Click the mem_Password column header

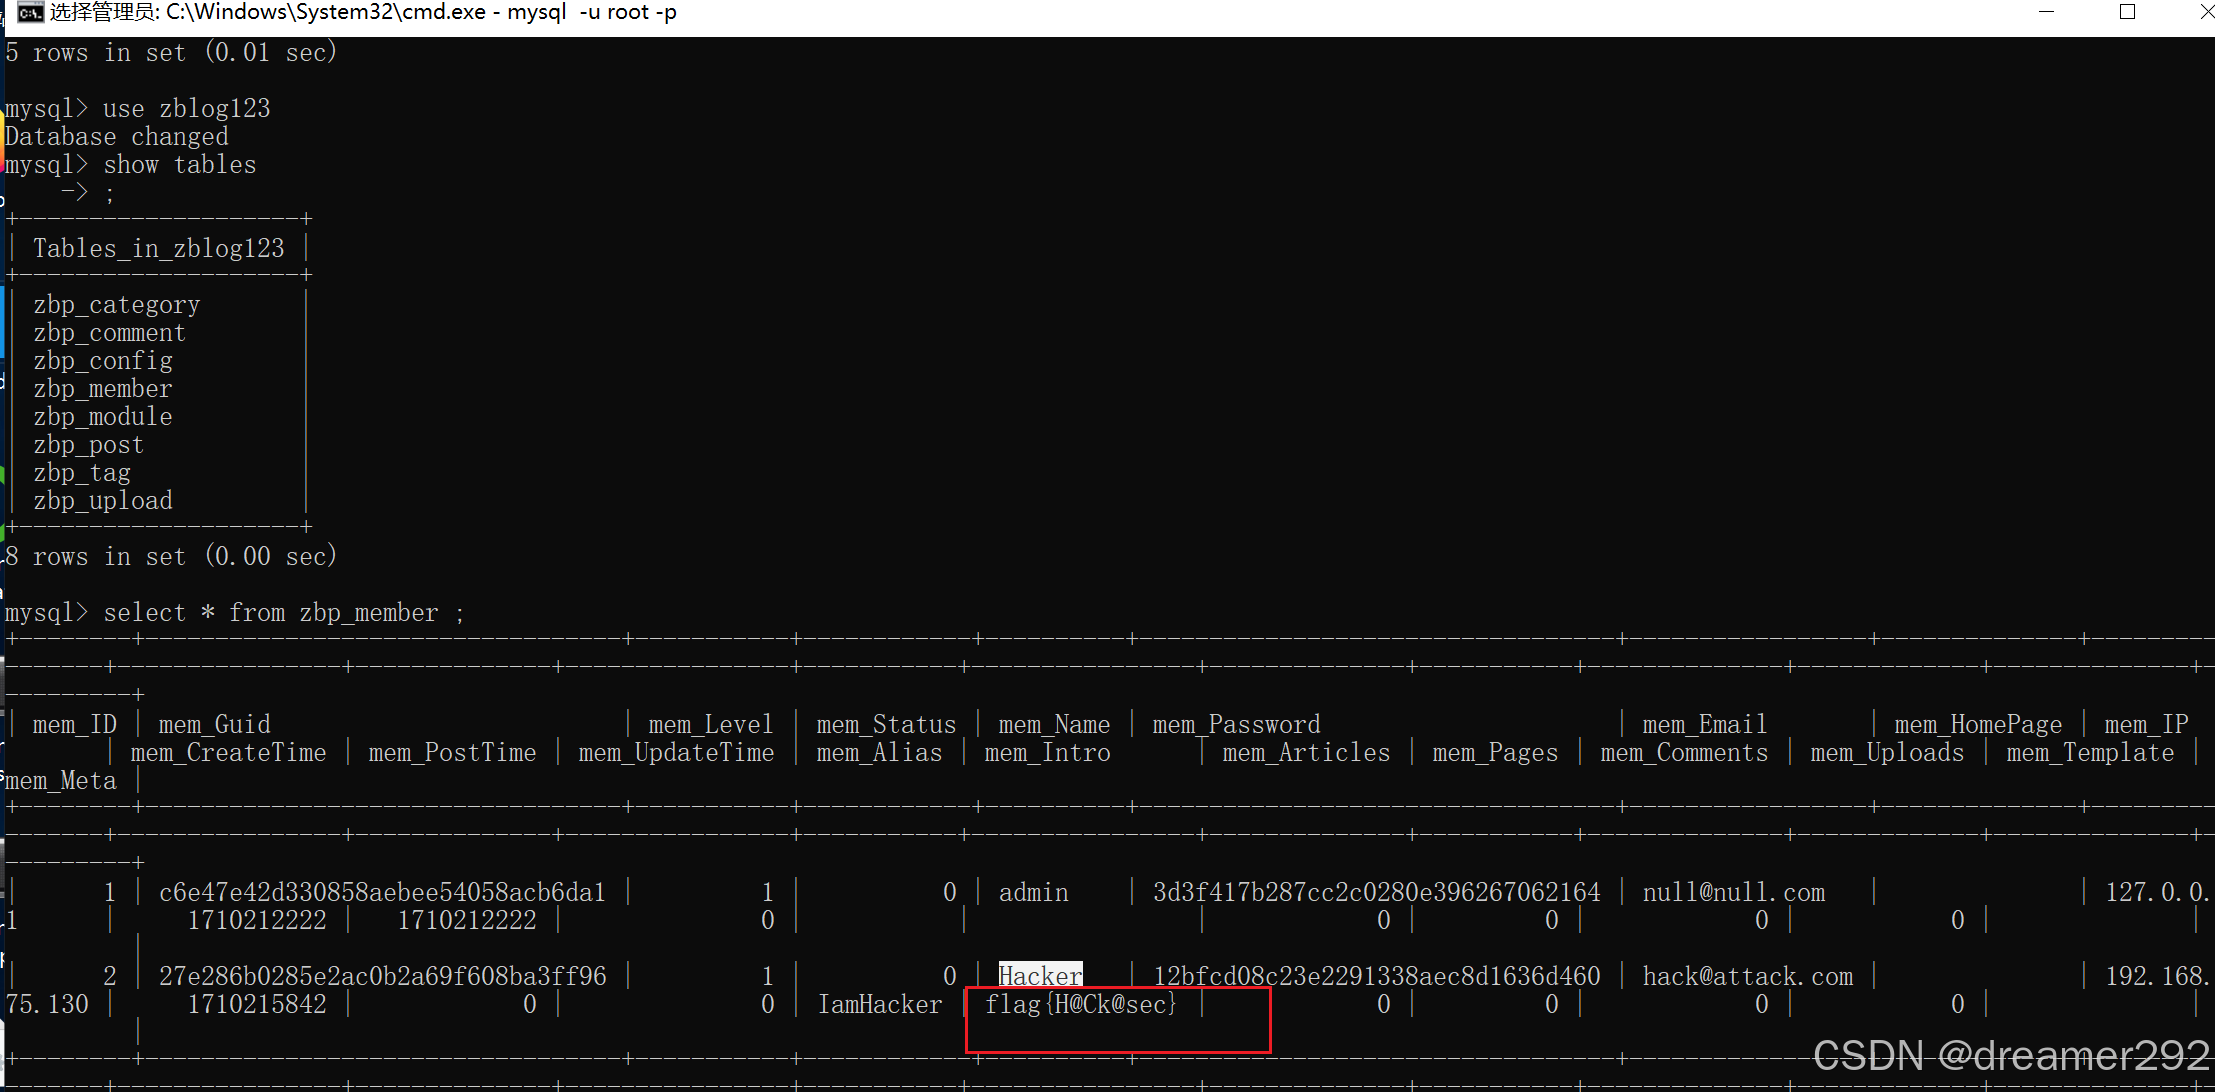tap(1236, 724)
